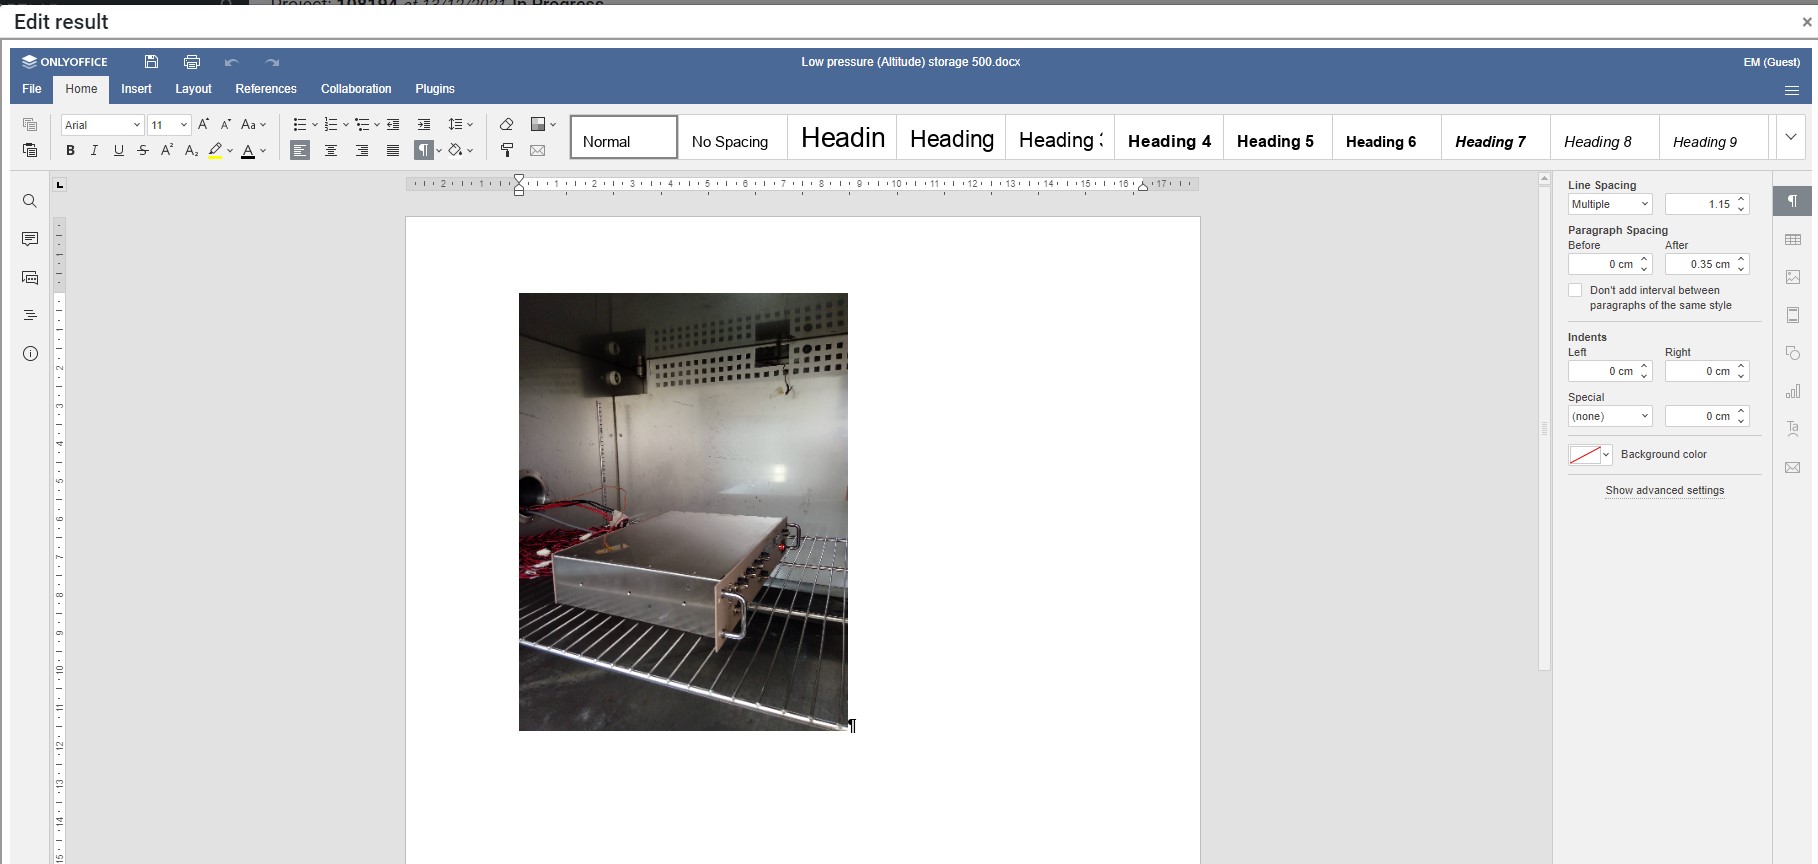Open the Chart settings in the right sidebar
The image size is (1818, 864).
1793,391
